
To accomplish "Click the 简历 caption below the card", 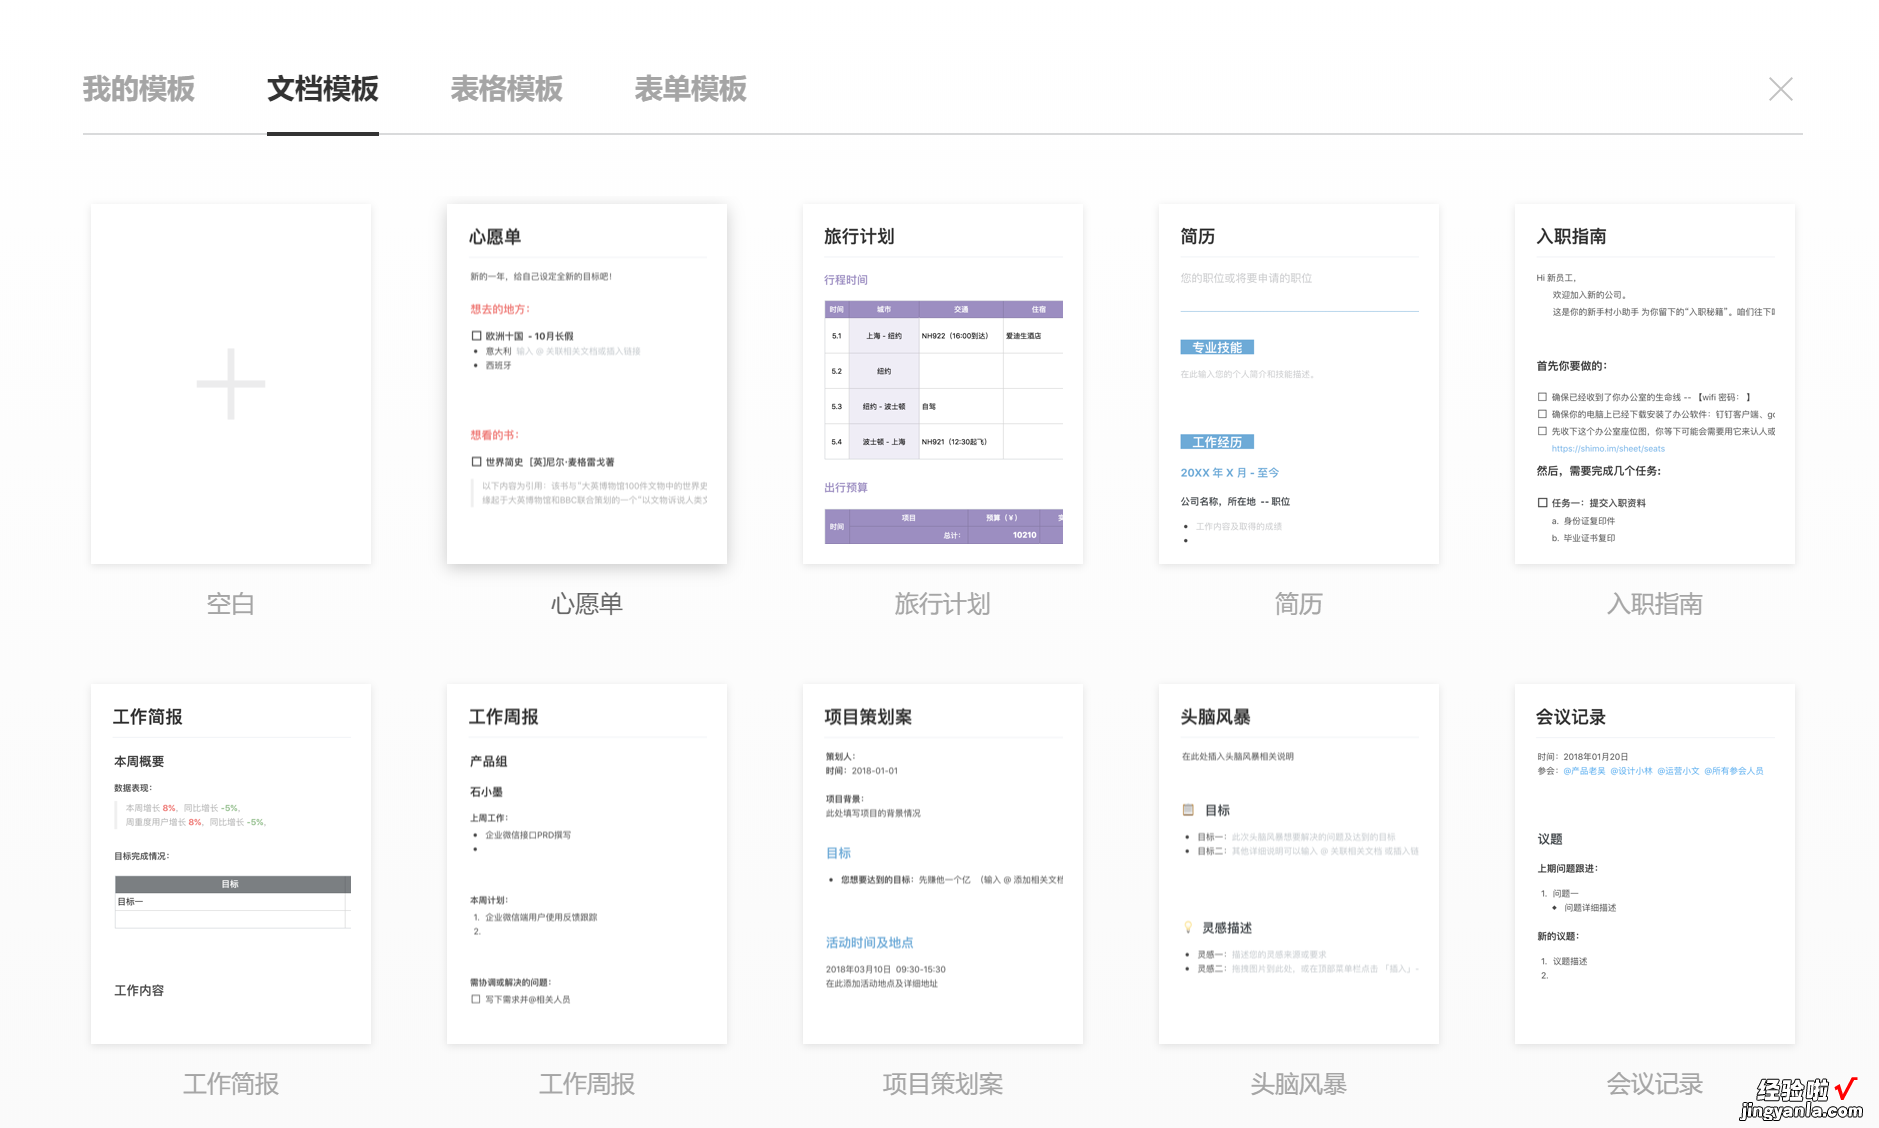I will pyautogui.click(x=1299, y=604).
